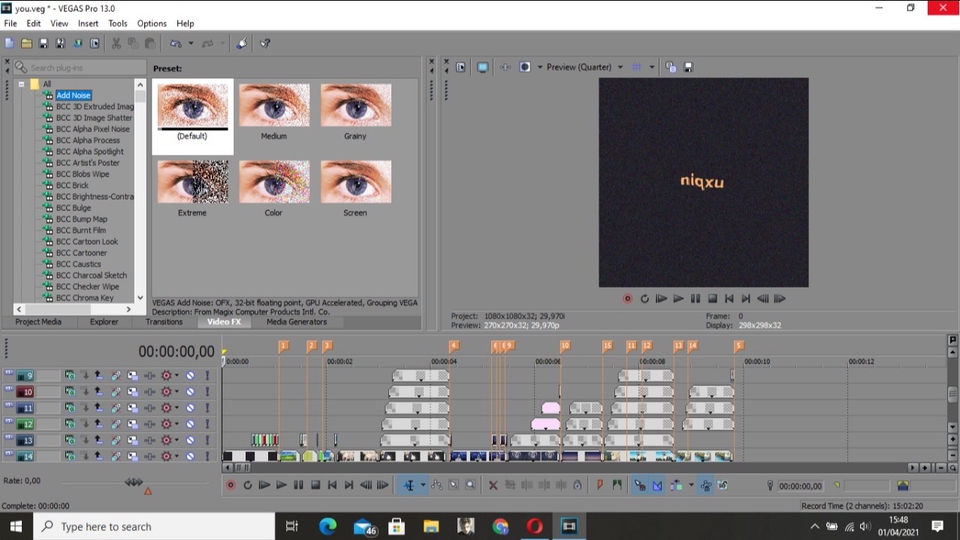Click the preview Loop Playback icon
This screenshot has height=540, width=960.
click(645, 299)
